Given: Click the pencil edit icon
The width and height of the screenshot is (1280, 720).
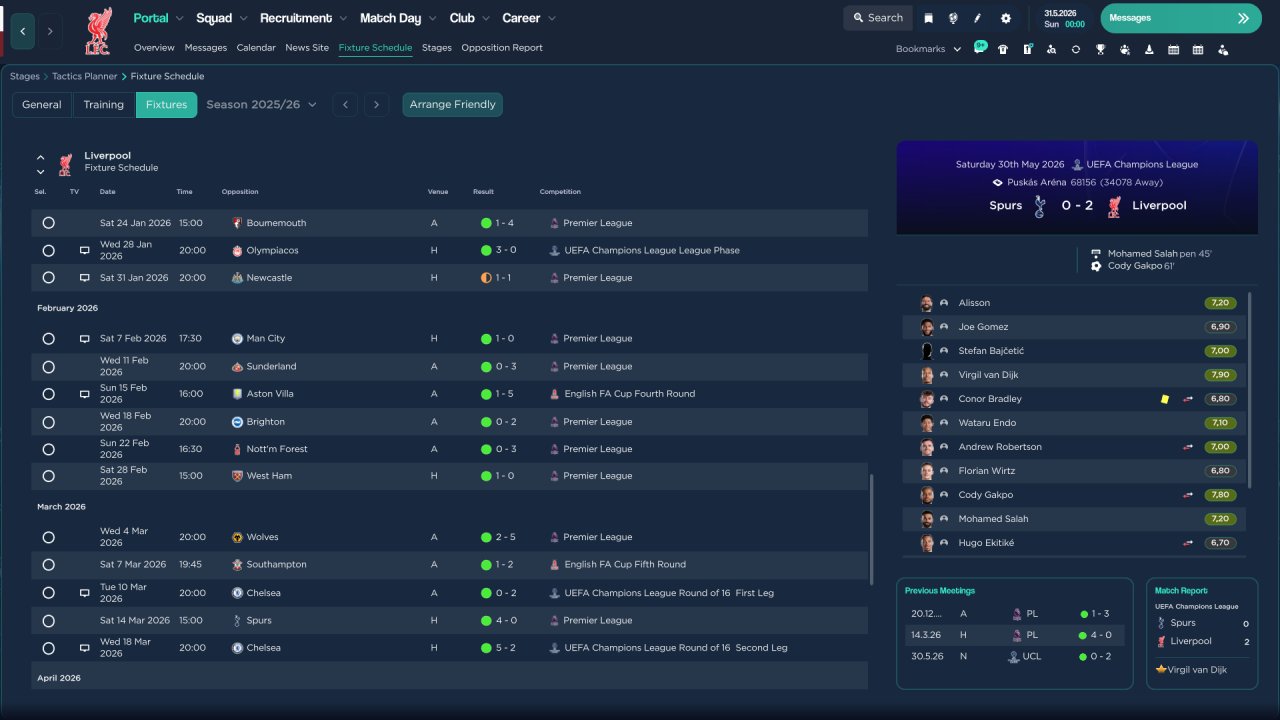Looking at the screenshot, I should [x=978, y=18].
